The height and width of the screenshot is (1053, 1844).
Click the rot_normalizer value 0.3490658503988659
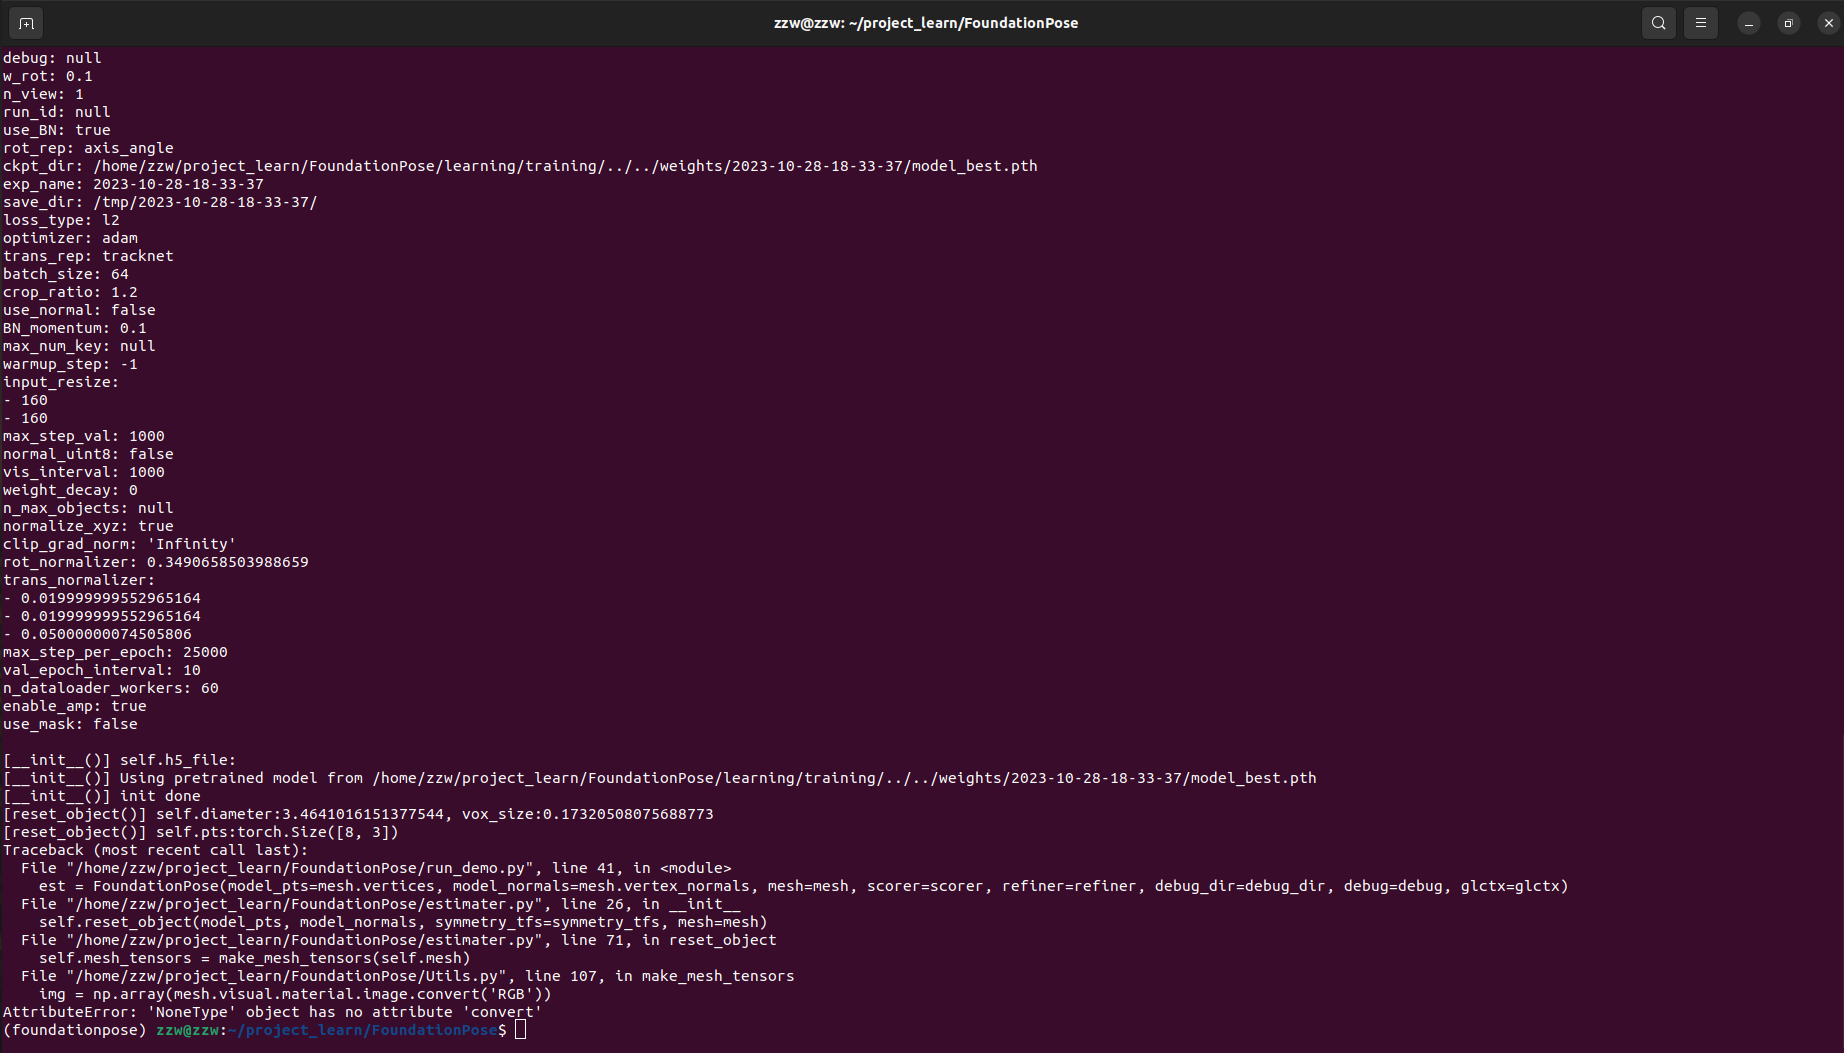click(228, 562)
